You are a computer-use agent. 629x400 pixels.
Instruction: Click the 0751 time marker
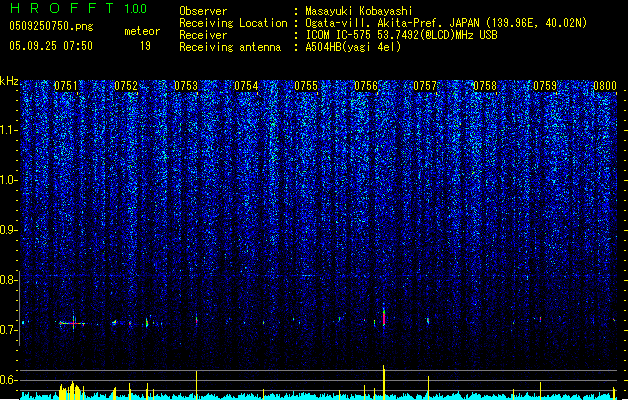tap(66, 86)
